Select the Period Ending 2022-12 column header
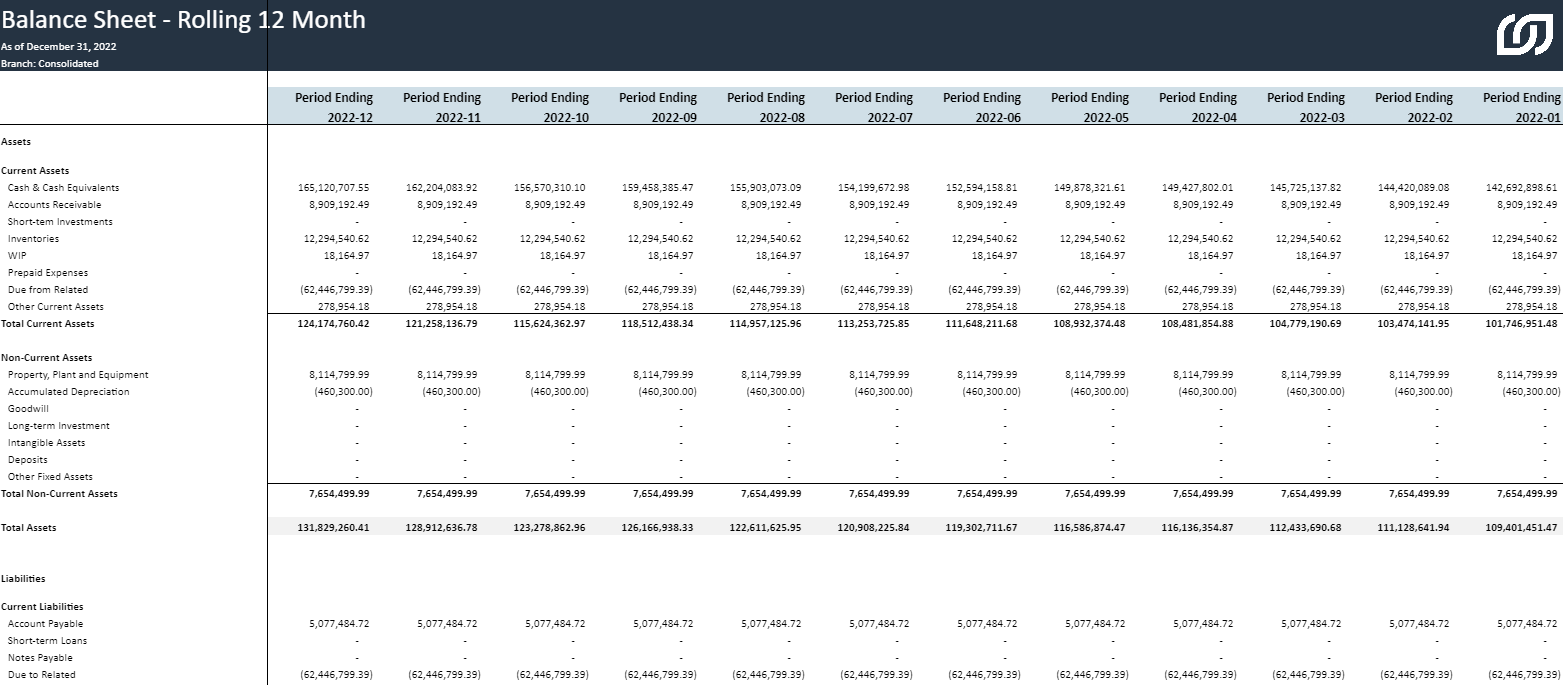The image size is (1563, 685). coord(334,107)
